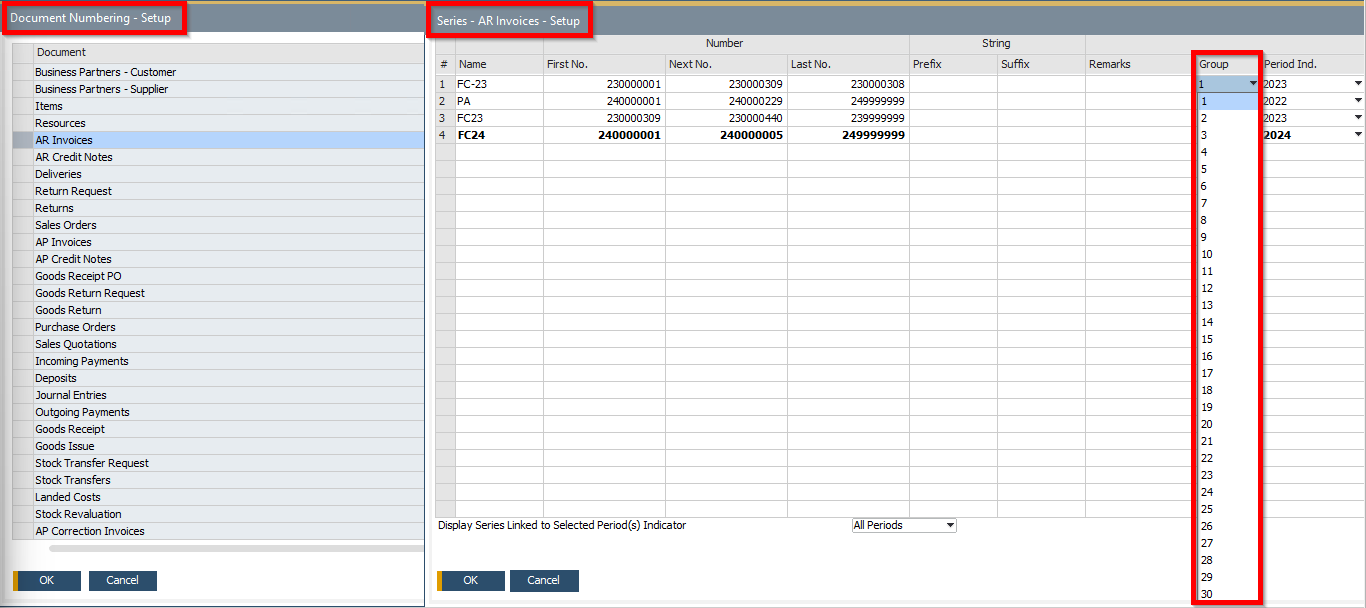
Task: Open Period Ind. dropdown for FC24 row
Action: [1357, 135]
